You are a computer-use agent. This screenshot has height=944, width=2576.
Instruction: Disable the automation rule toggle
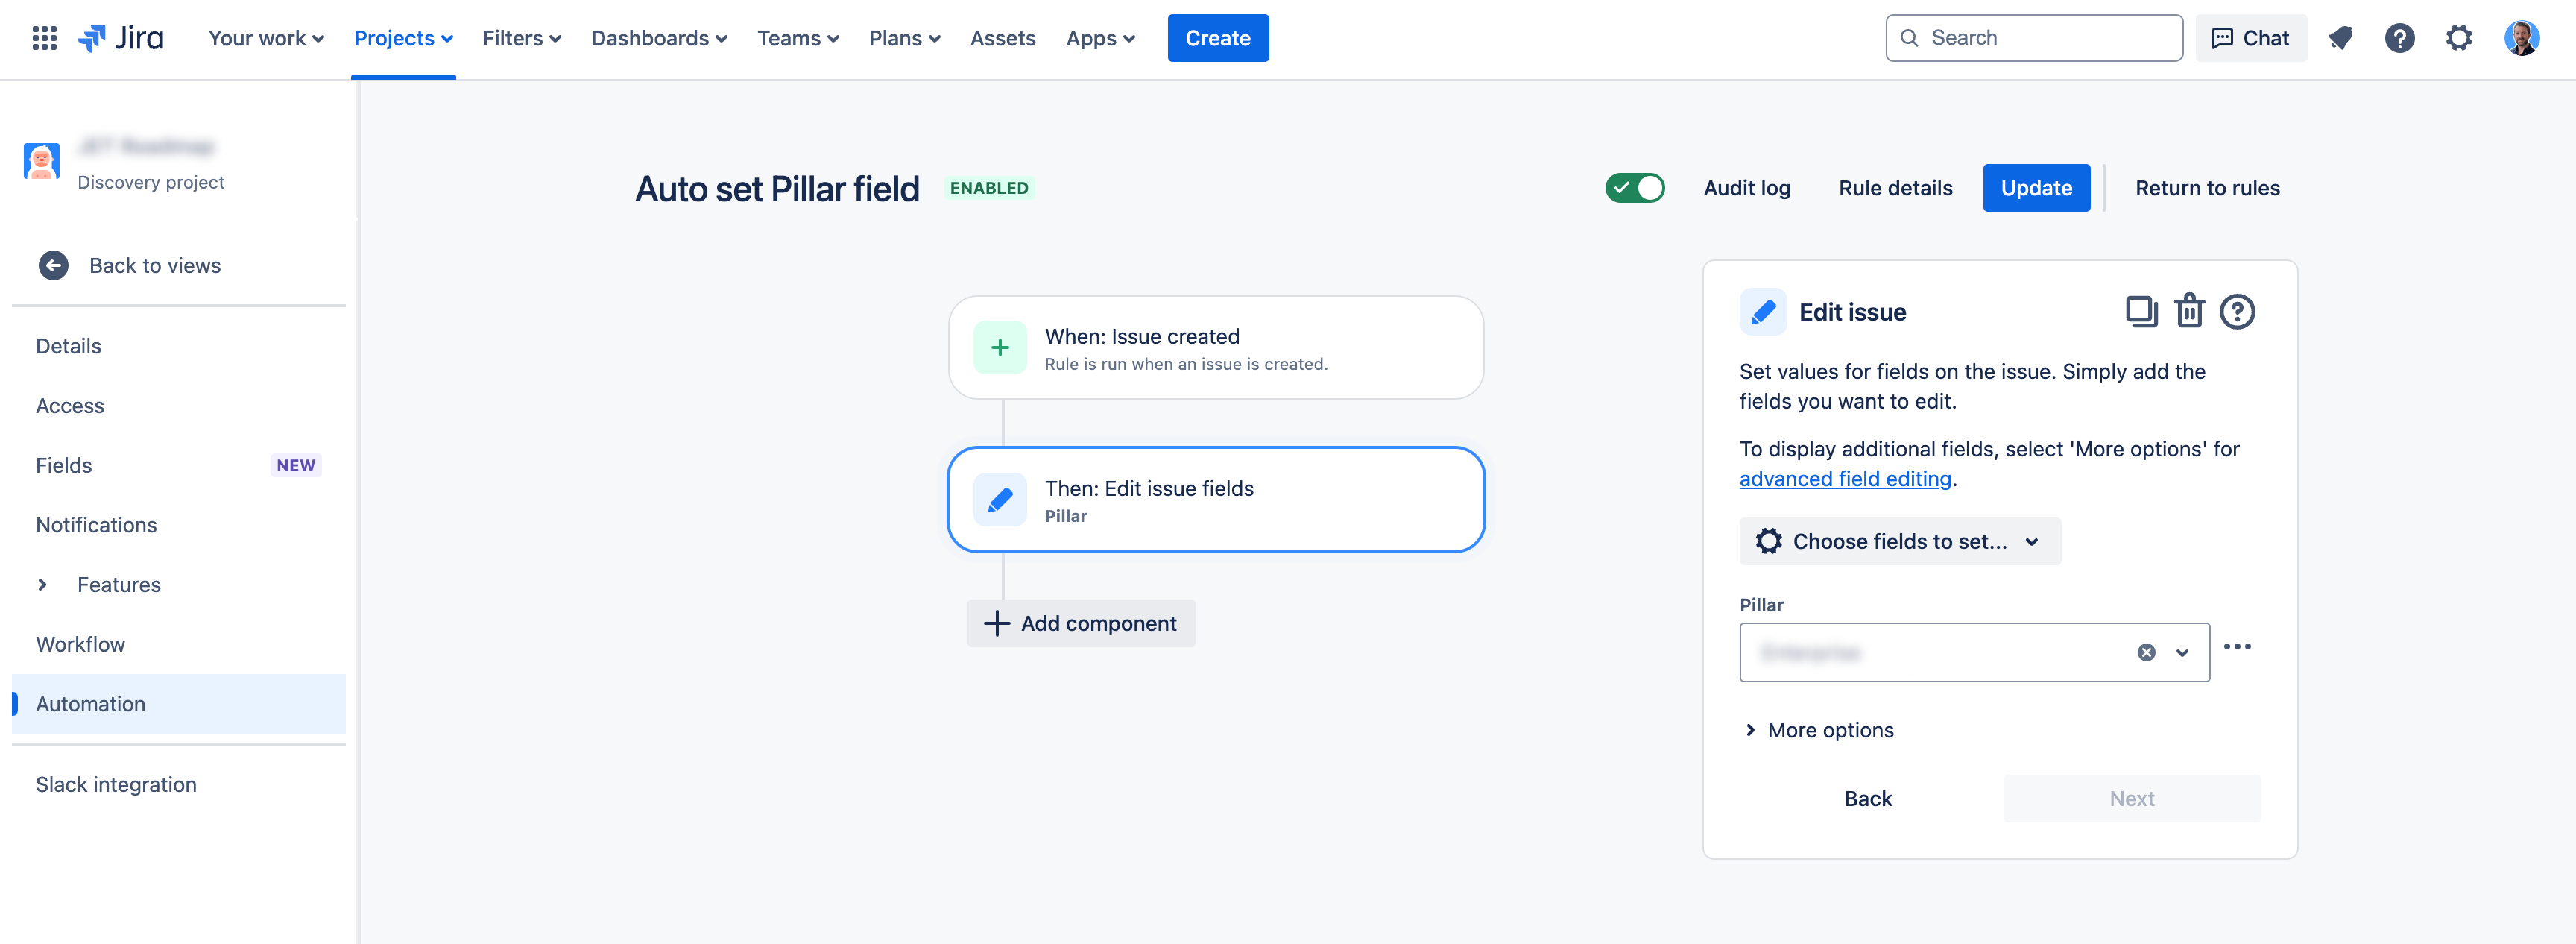[x=1635, y=187]
